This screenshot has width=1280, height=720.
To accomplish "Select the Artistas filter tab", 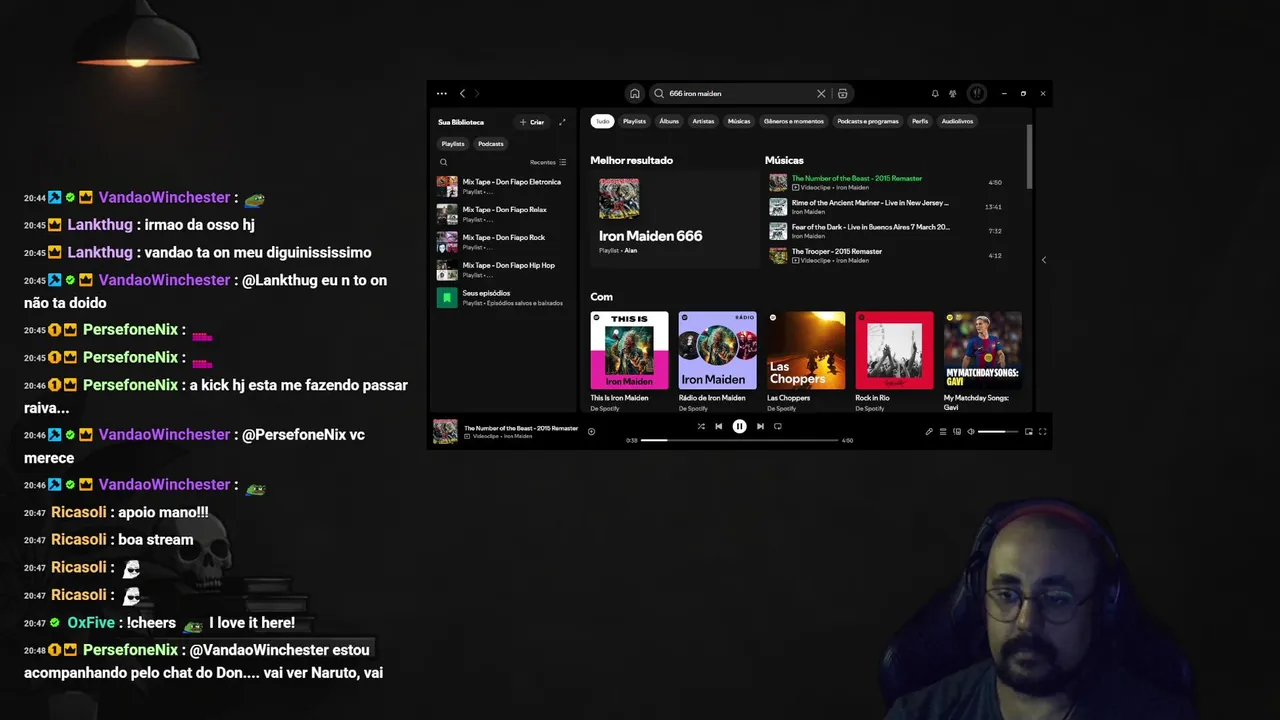I will click(x=703, y=121).
